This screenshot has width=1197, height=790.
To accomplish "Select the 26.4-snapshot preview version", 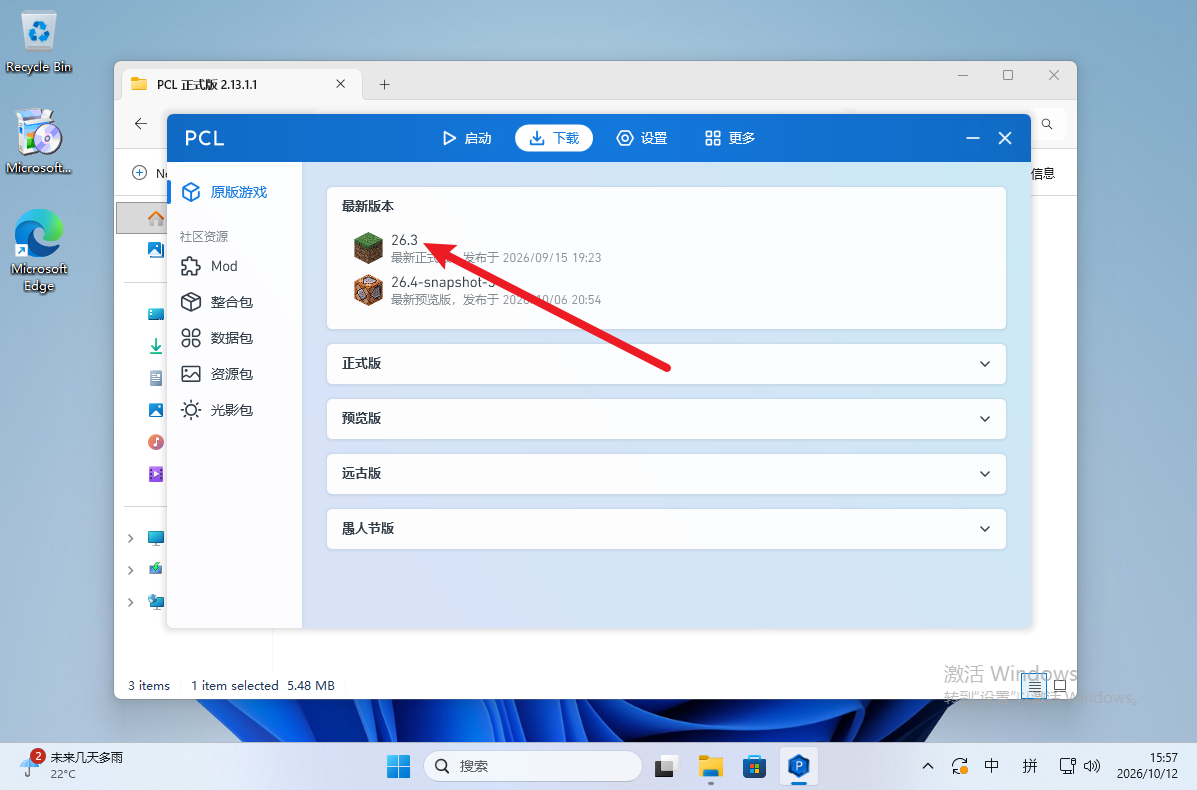I will (666, 290).
